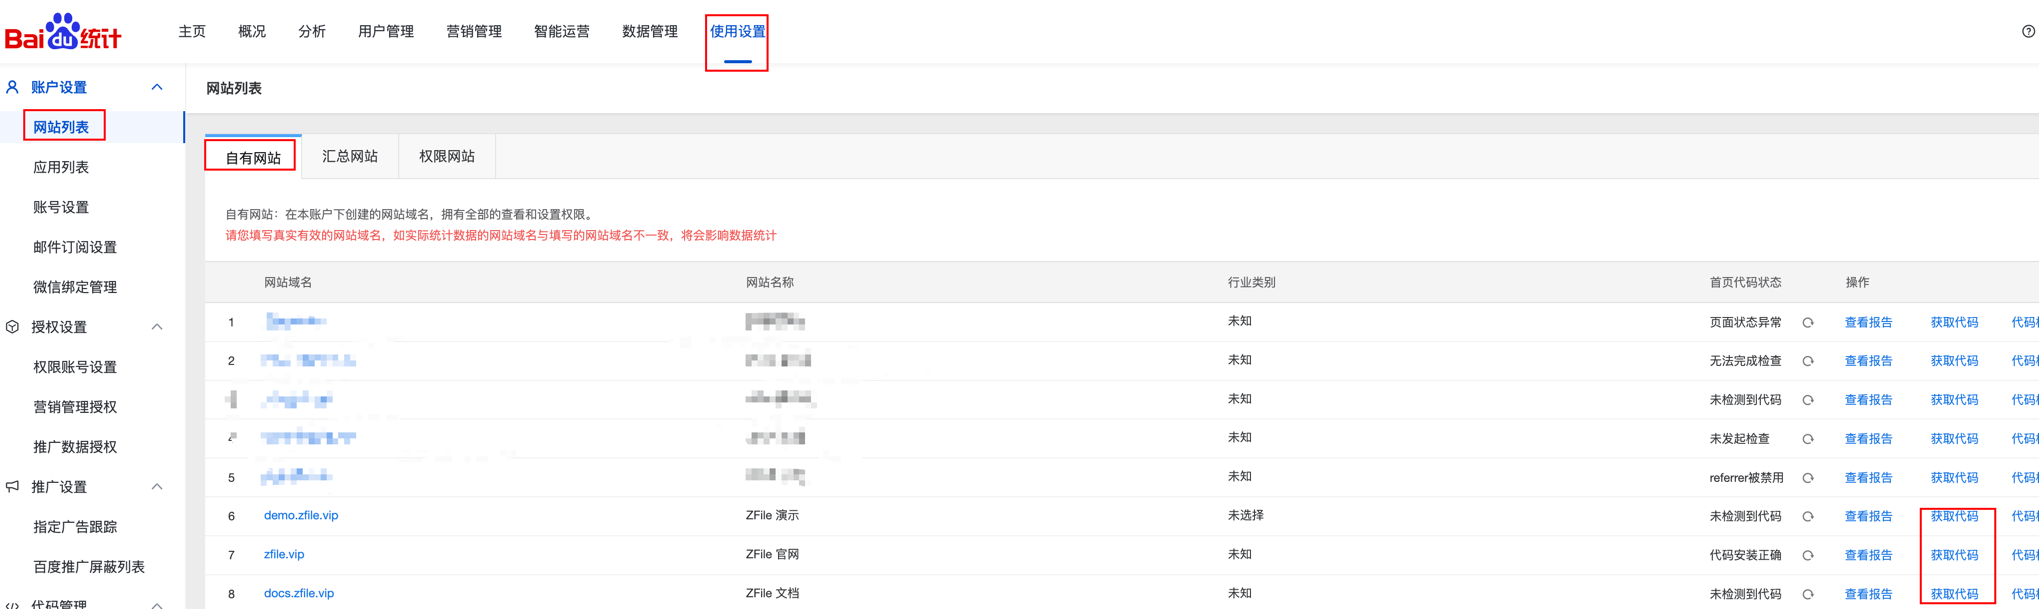Image resolution: width=2039 pixels, height=609 pixels.
Task: Switch to the 权限网站 tab
Action: [x=446, y=157]
